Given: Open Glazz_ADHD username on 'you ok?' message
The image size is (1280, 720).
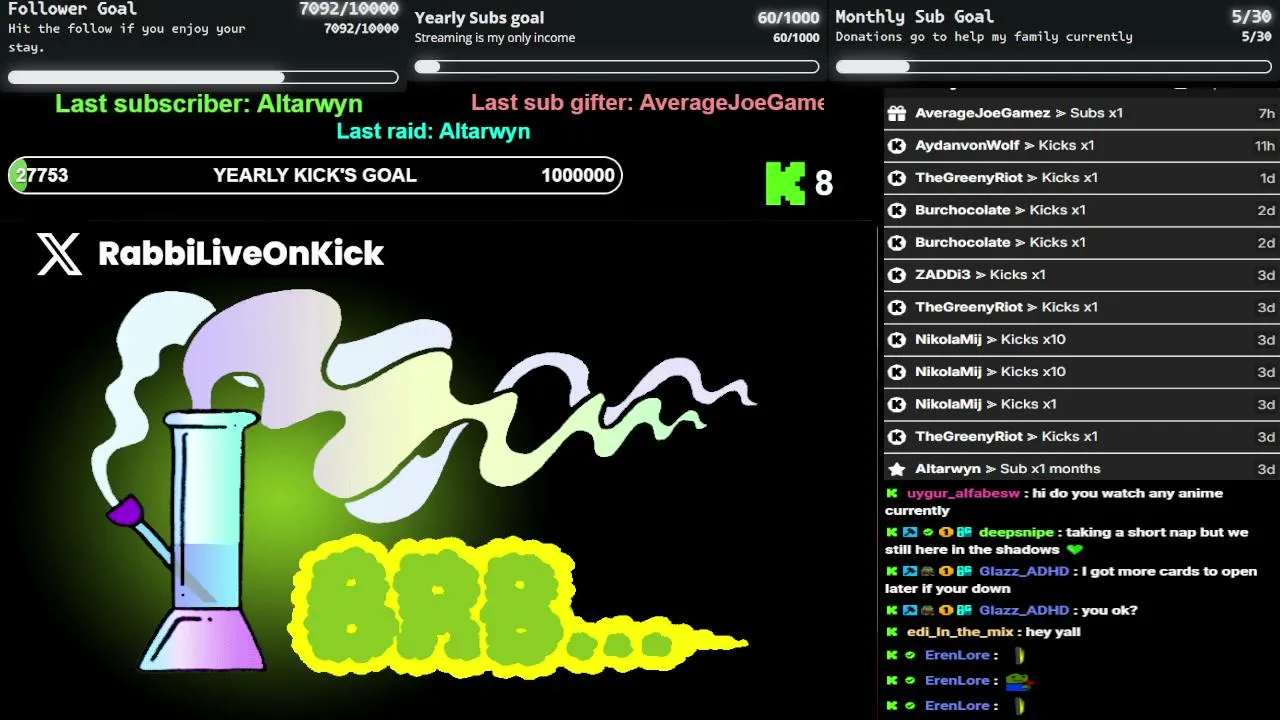Looking at the screenshot, I should coord(1024,610).
